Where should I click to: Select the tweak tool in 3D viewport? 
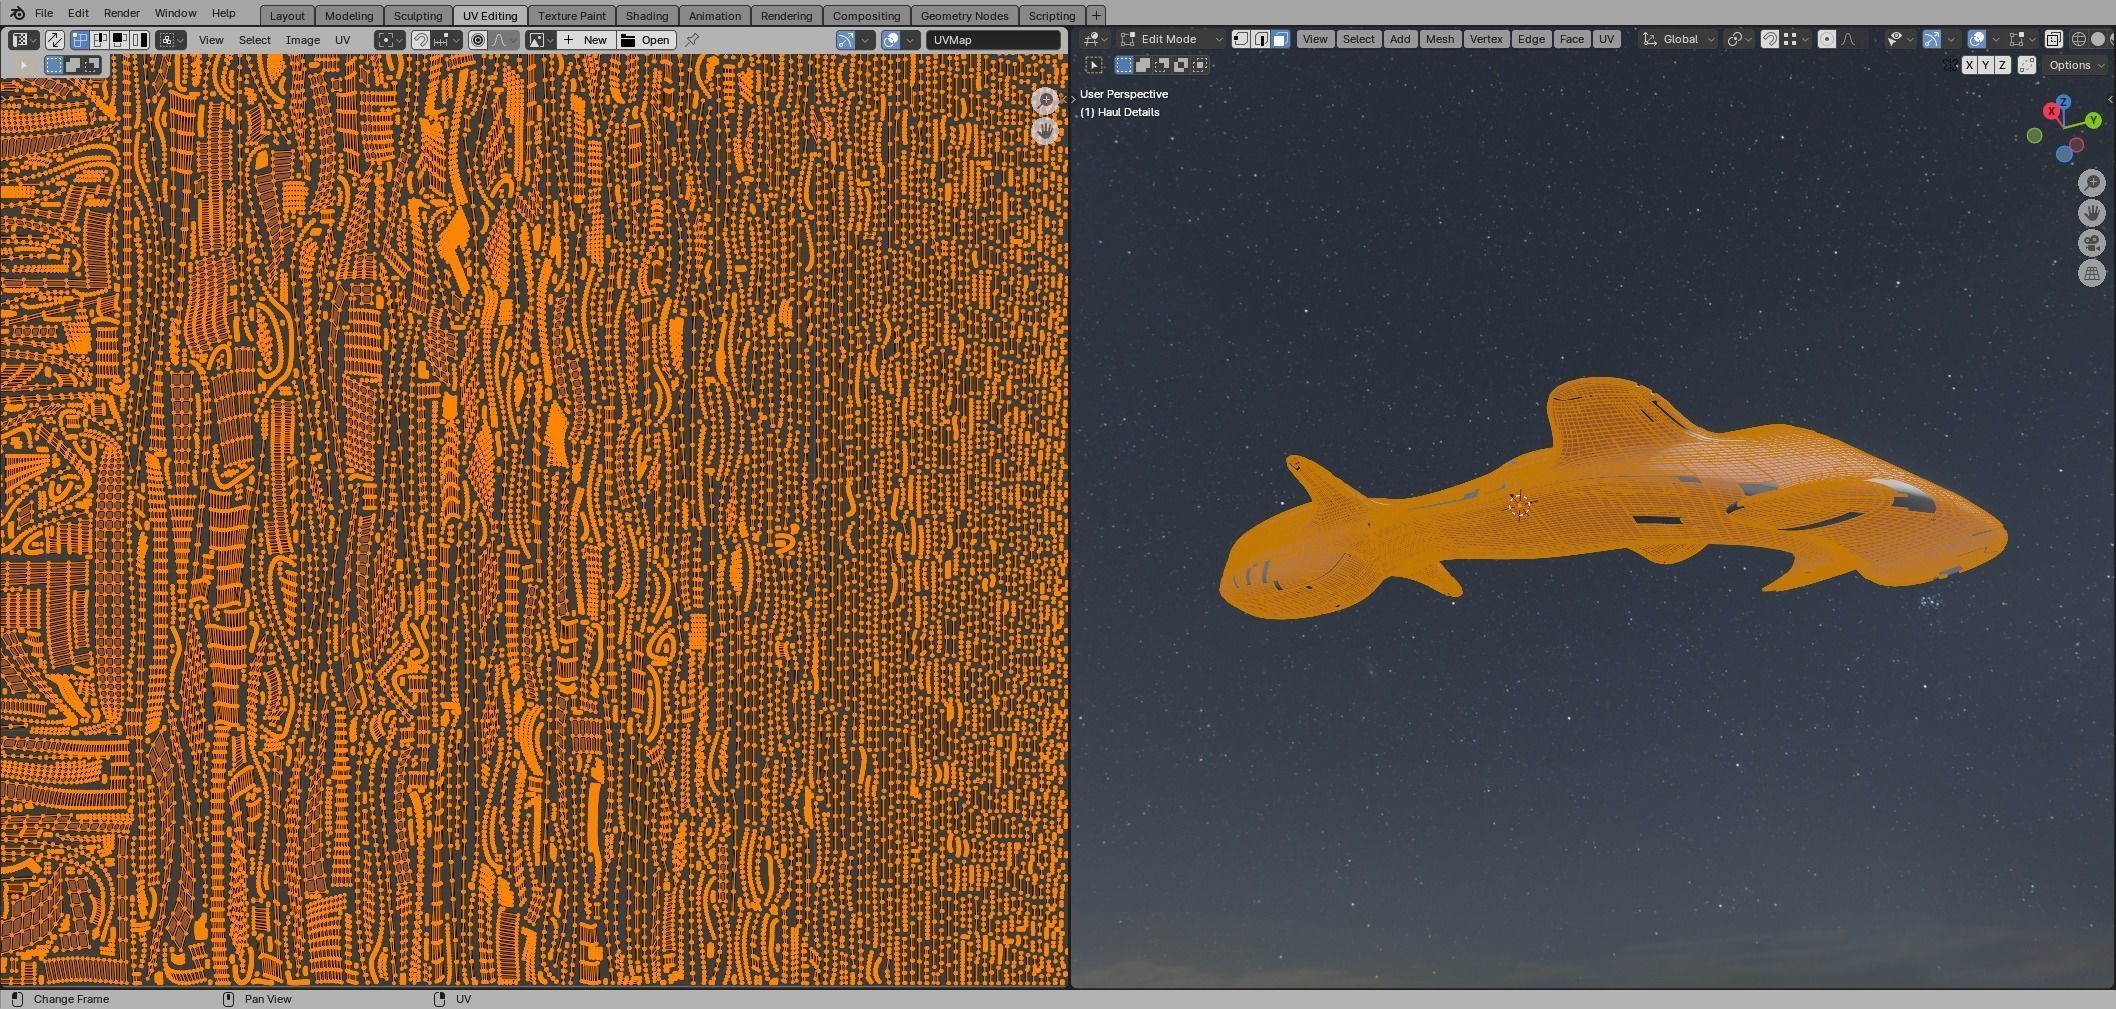tap(1094, 65)
